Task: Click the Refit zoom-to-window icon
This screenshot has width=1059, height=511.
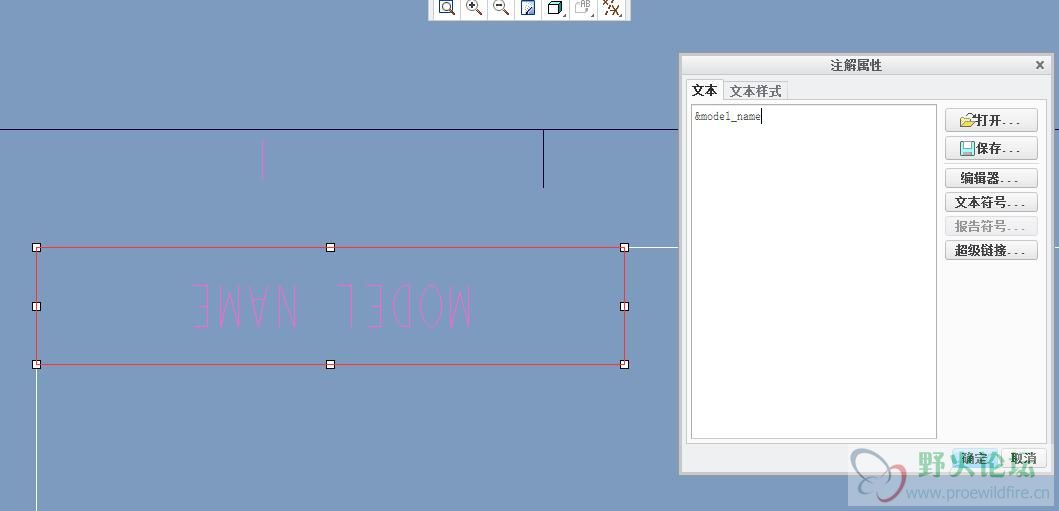Action: [x=446, y=8]
